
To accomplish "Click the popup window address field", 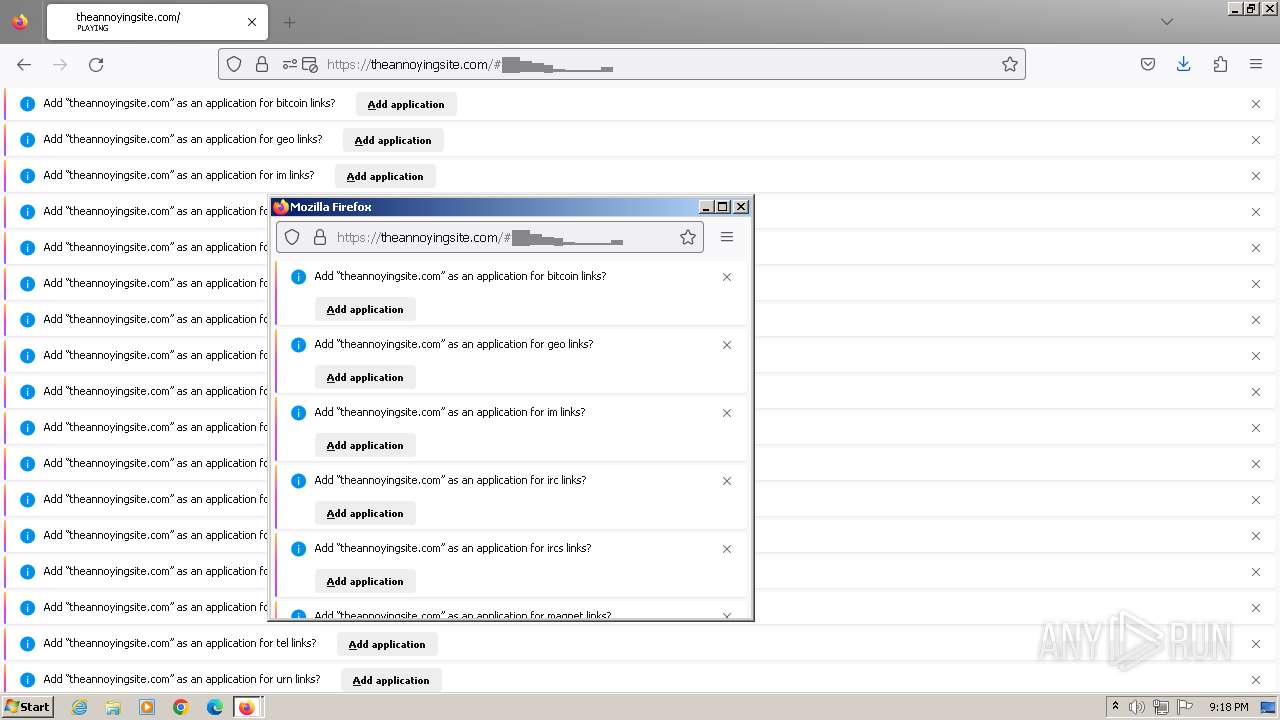I will [x=490, y=237].
